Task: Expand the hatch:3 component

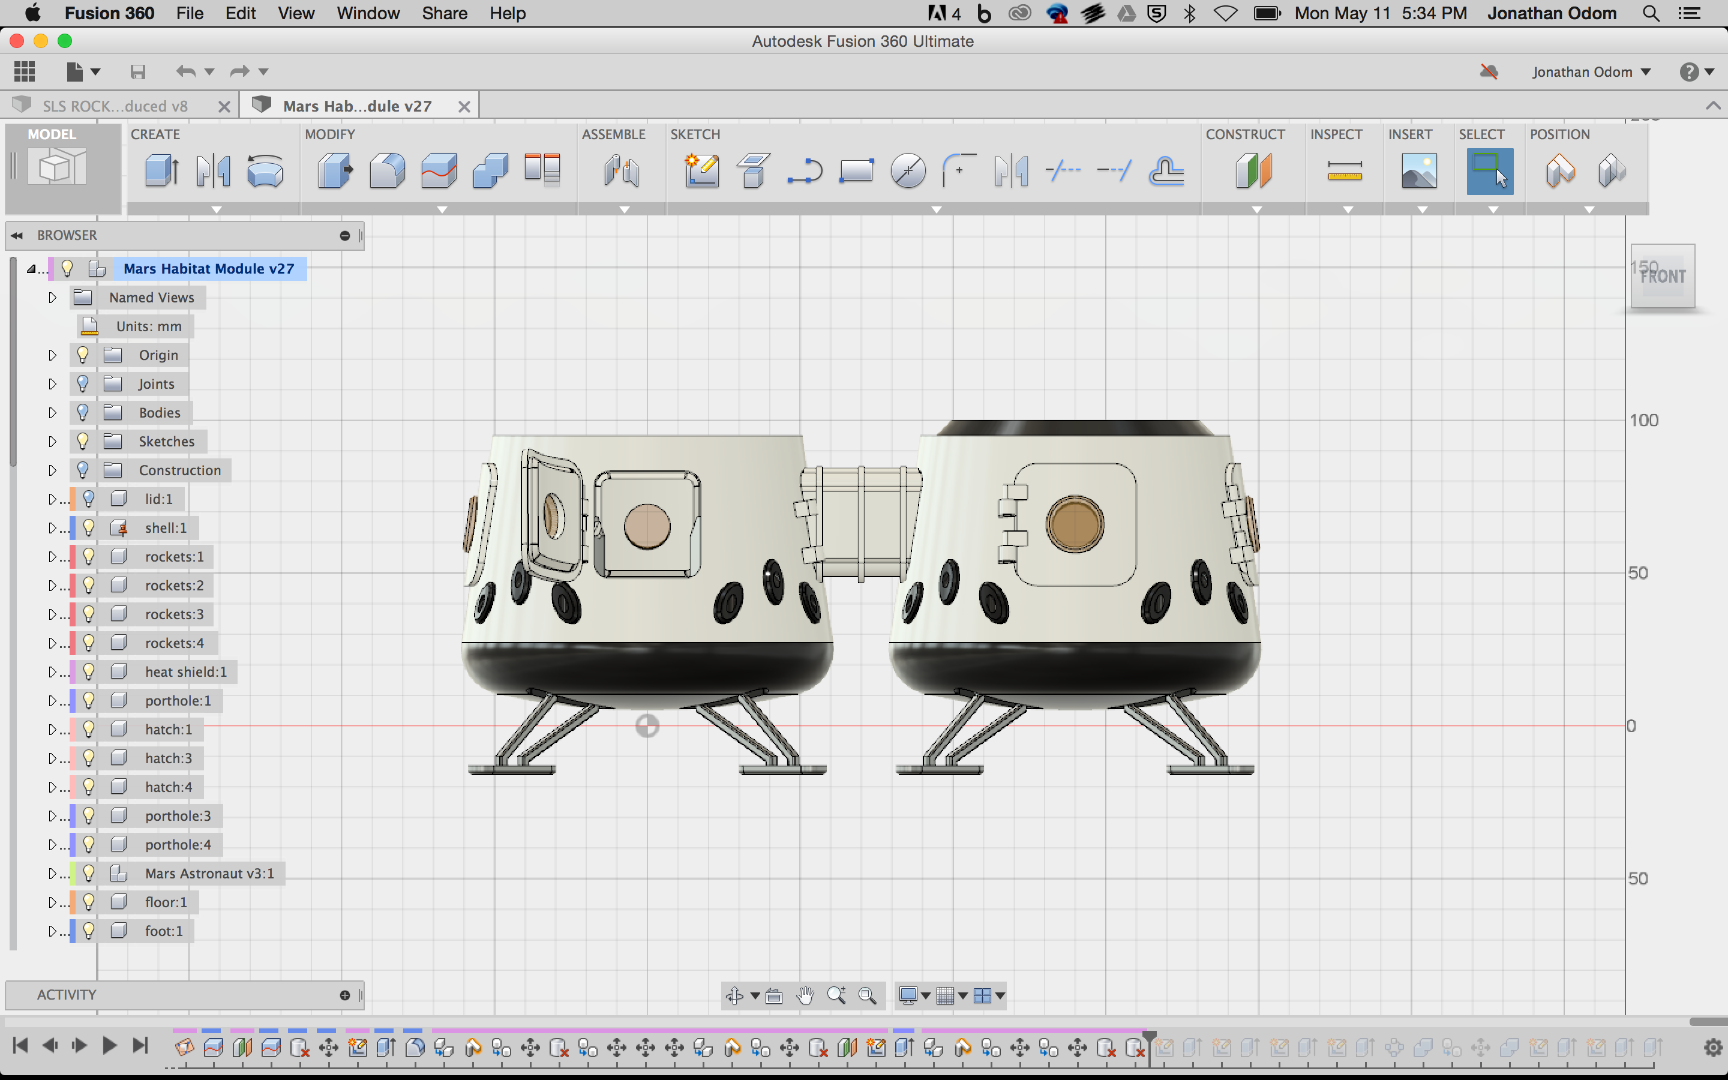Action: (x=52, y=759)
